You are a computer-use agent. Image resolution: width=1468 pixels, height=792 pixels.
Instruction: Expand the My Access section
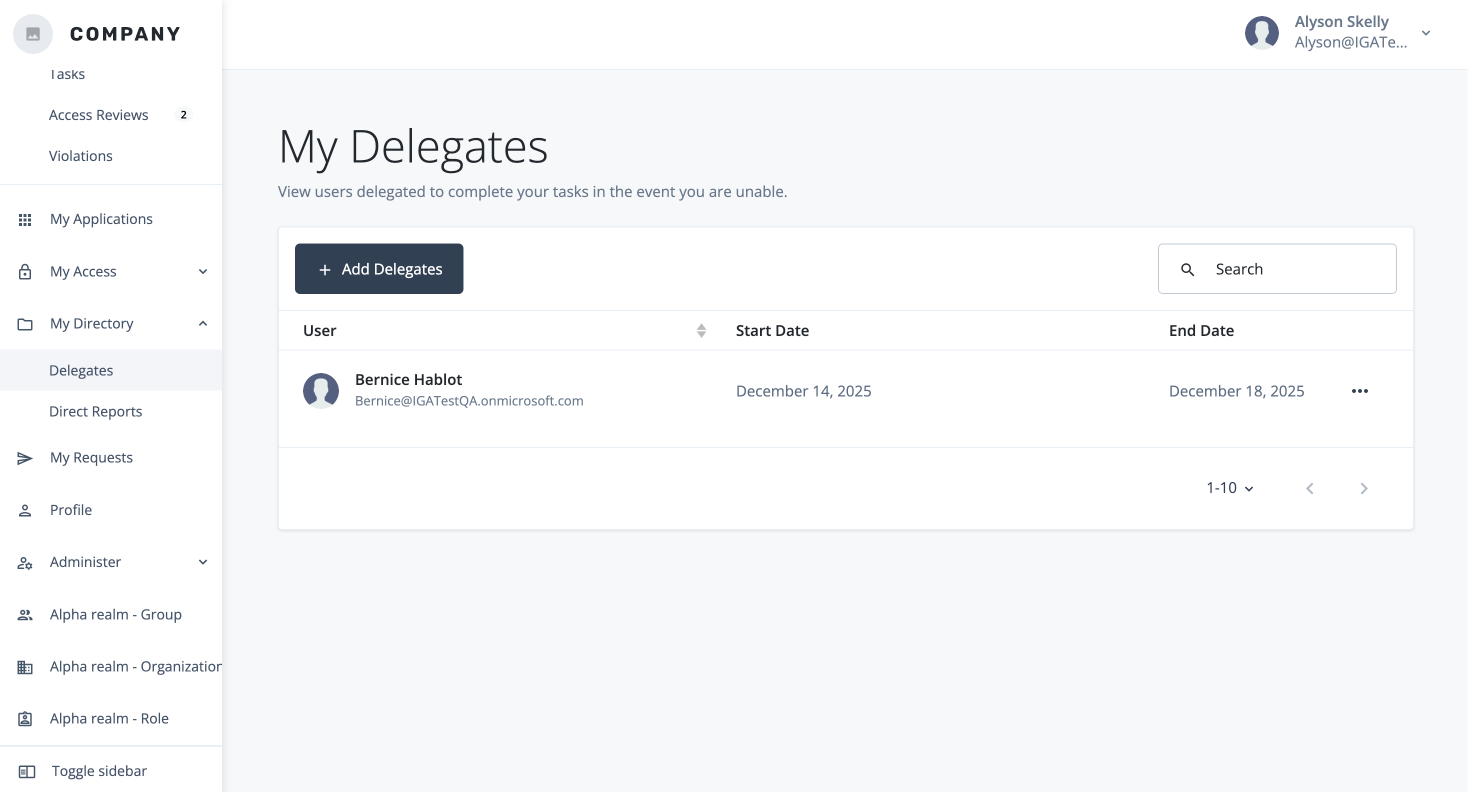[x=203, y=271]
